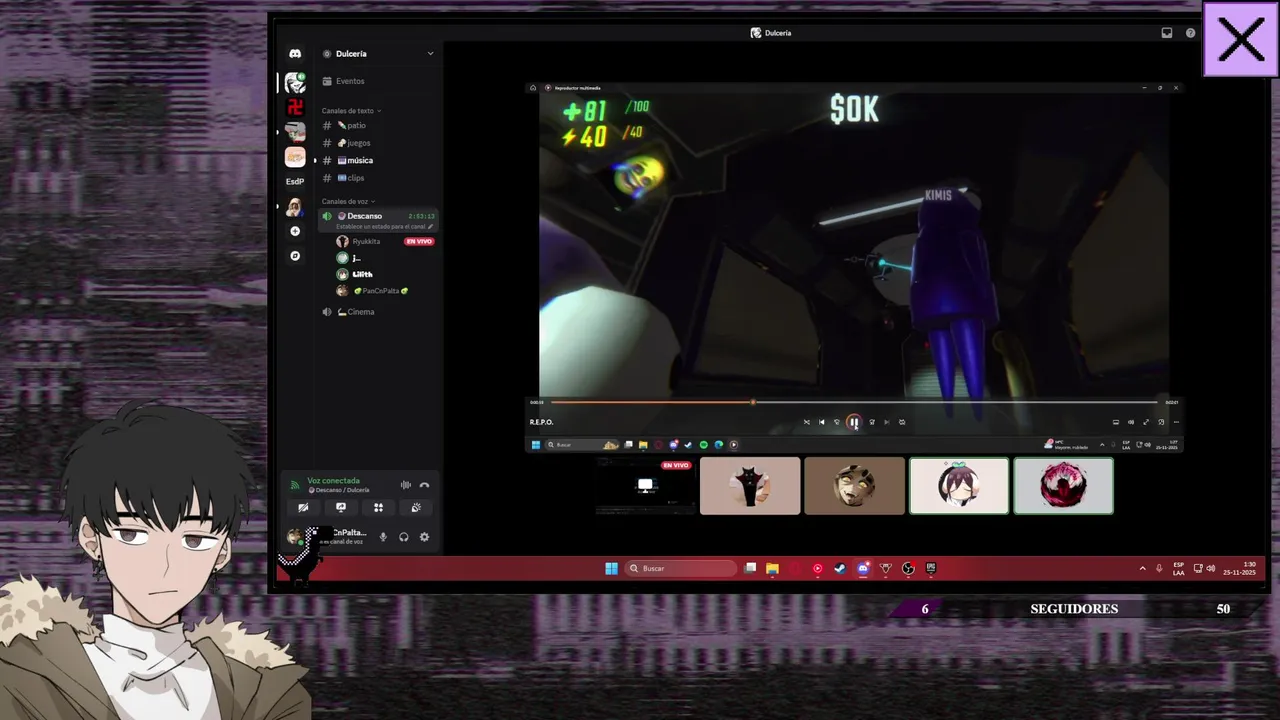Toggle taskbar microphone tray icon
The height and width of the screenshot is (720, 1280).
click(1159, 568)
